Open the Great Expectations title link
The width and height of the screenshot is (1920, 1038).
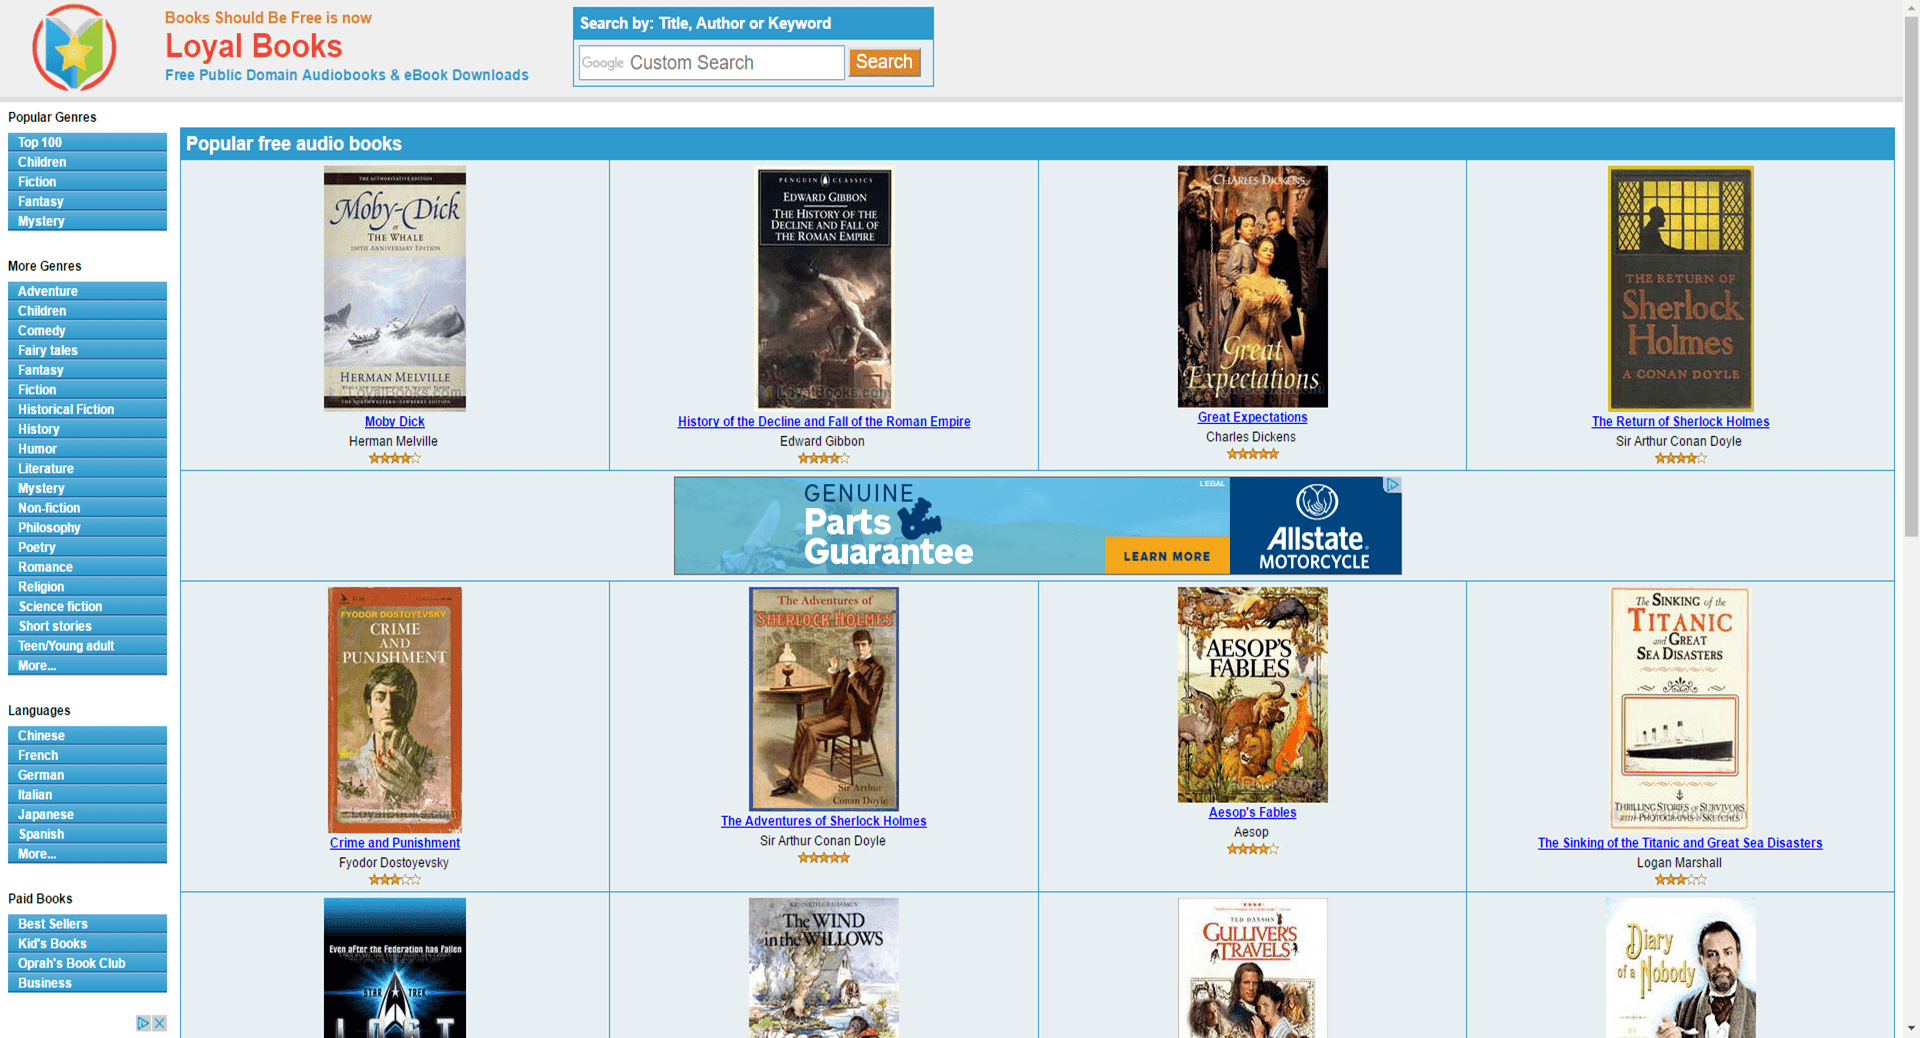1252,418
